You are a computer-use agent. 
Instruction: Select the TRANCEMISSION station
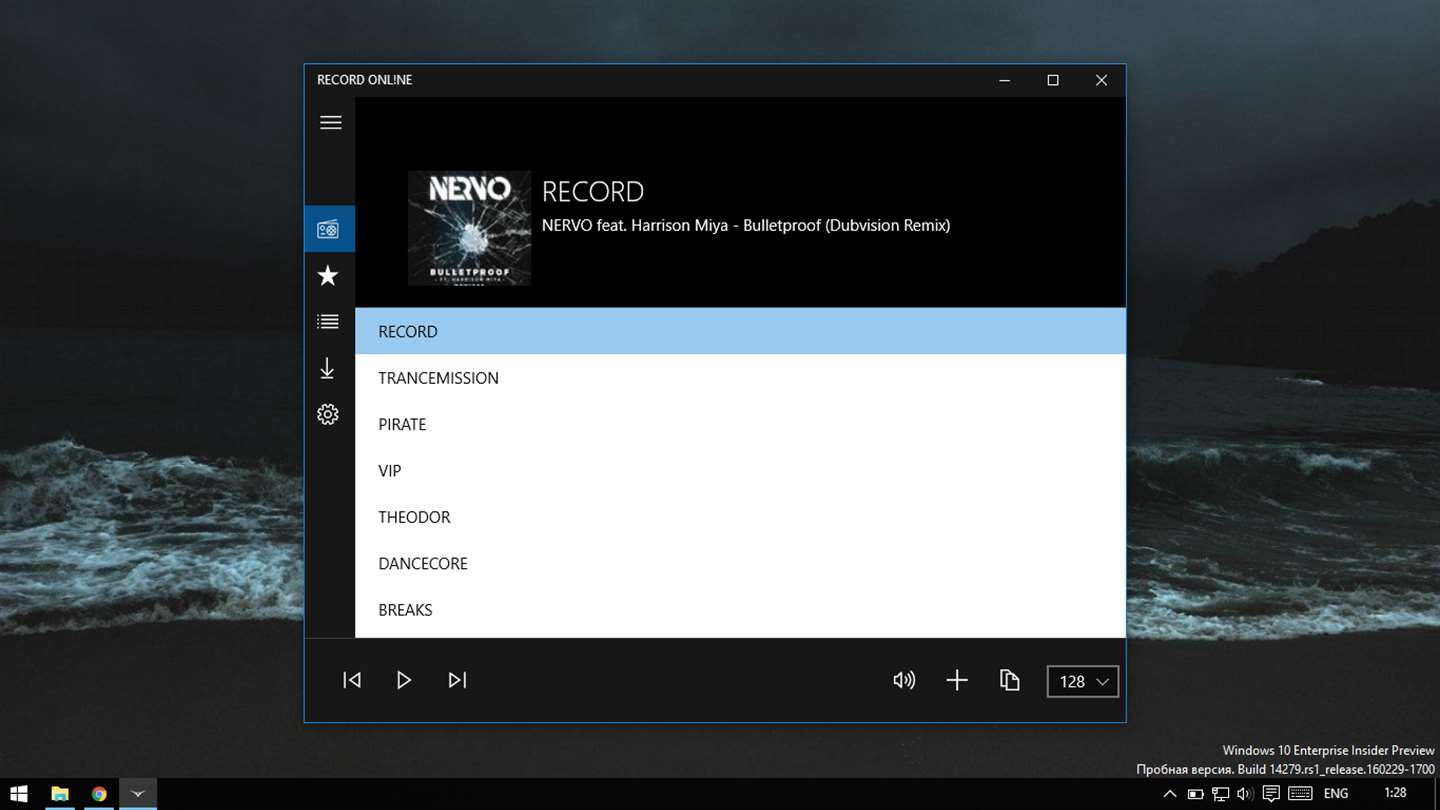[x=740, y=378]
